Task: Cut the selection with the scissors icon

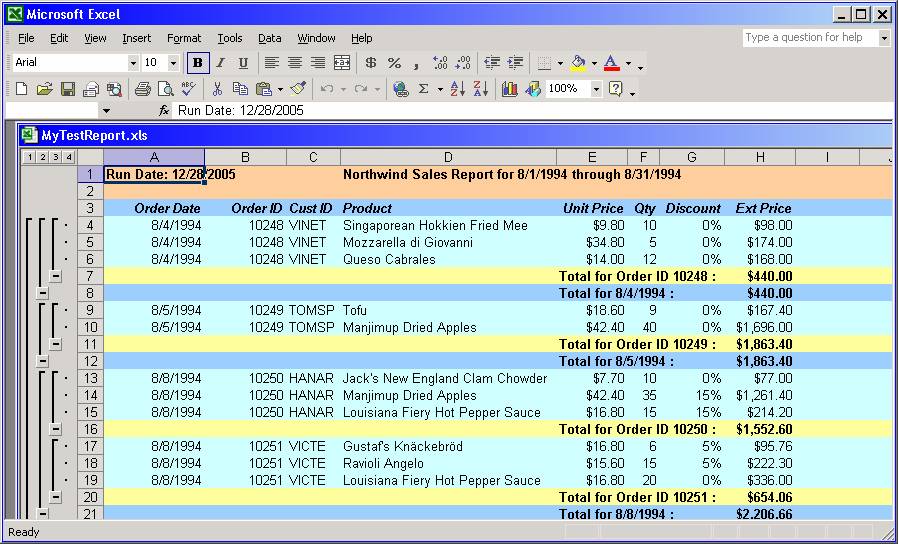Action: pos(217,89)
